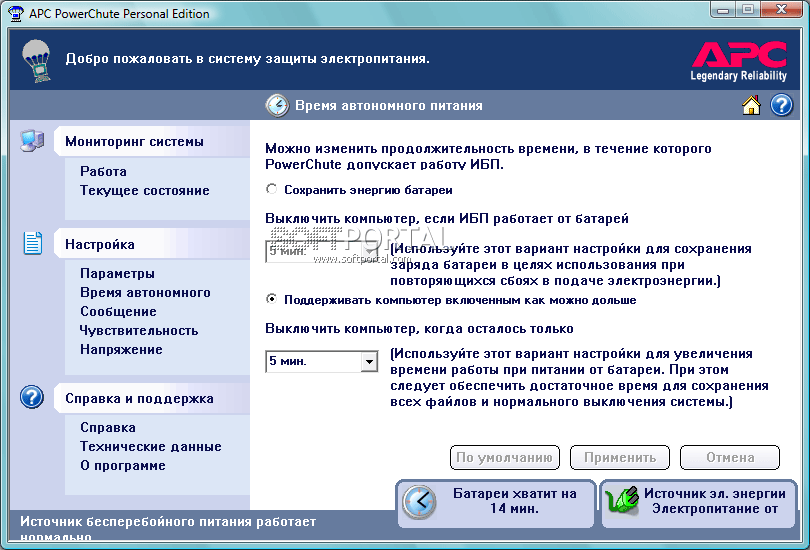Click the Применить button
810x550 pixels.
(620, 458)
